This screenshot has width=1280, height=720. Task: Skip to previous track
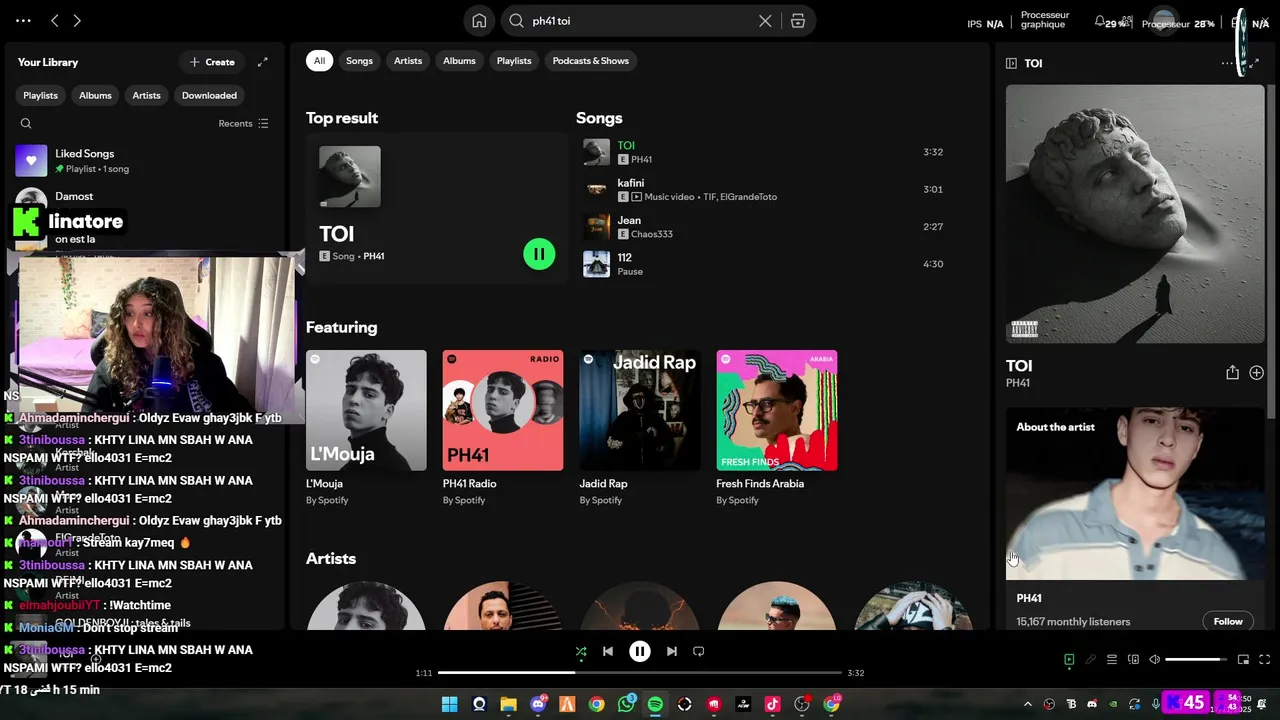(x=608, y=651)
